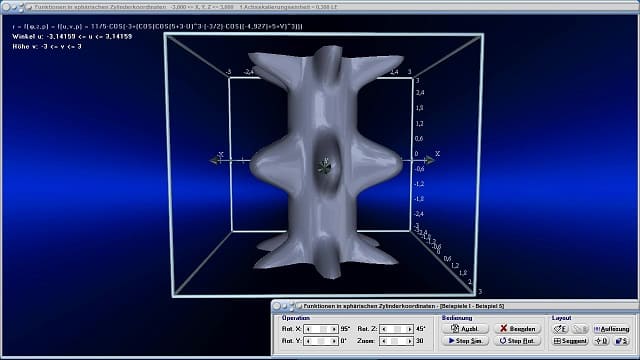Viewport: 640px width, 360px height.
Task: Increase Rot. Z with right arrow
Action: point(409,329)
